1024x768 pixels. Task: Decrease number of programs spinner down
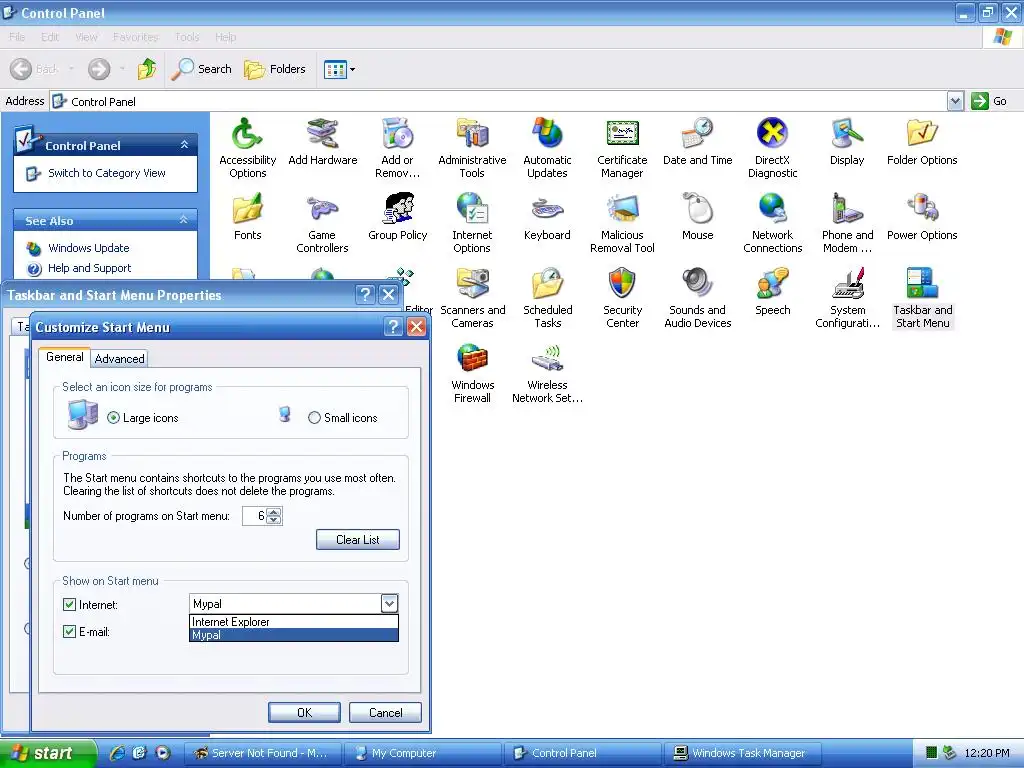[274, 520]
